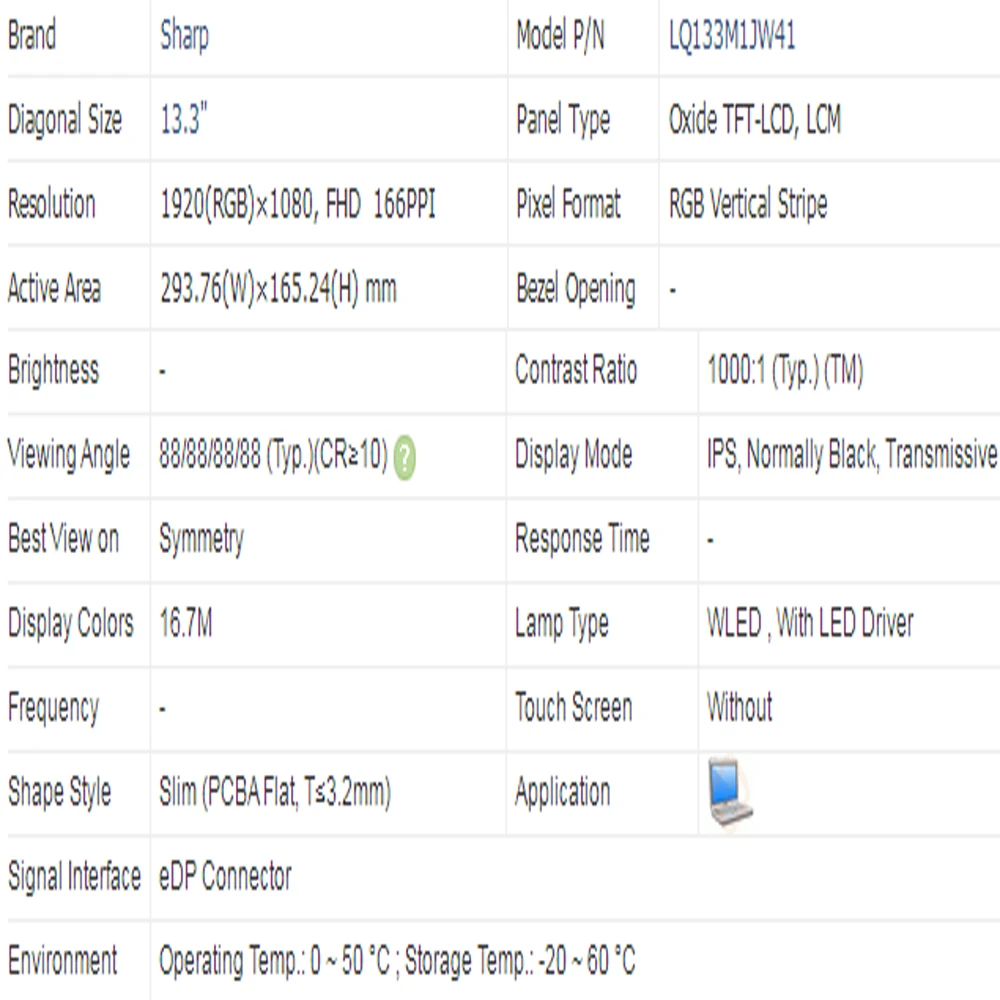The height and width of the screenshot is (1000, 1000).
Task: Click the 'Viewing Angle' label
Action: pyautogui.click(x=69, y=455)
